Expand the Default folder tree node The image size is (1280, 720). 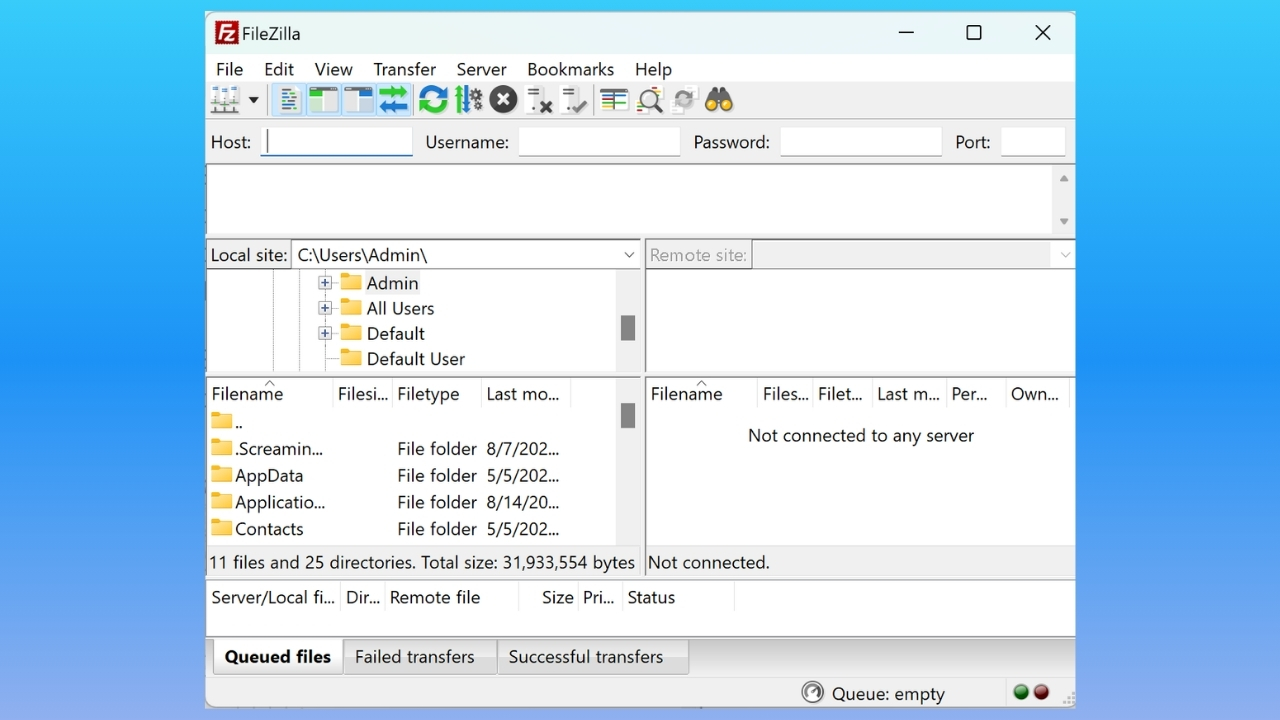click(x=325, y=333)
